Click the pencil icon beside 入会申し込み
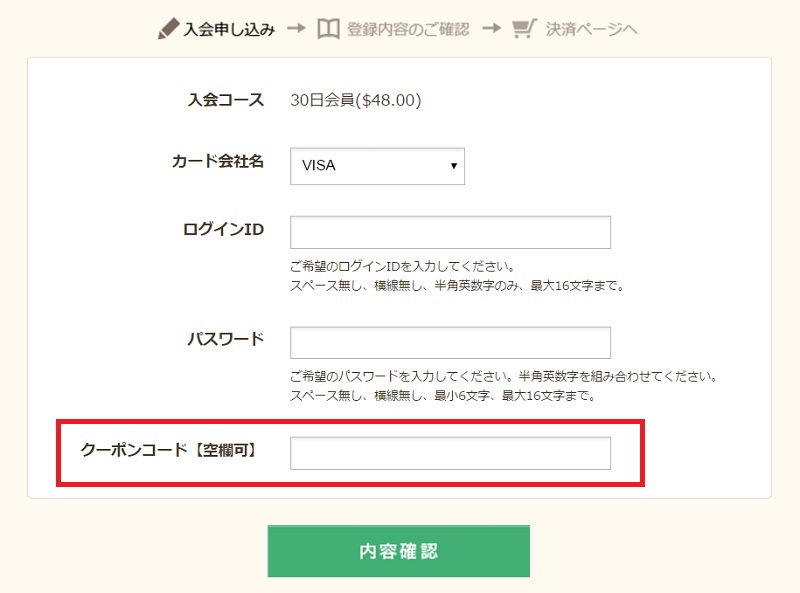800x593 pixels. tap(168, 29)
